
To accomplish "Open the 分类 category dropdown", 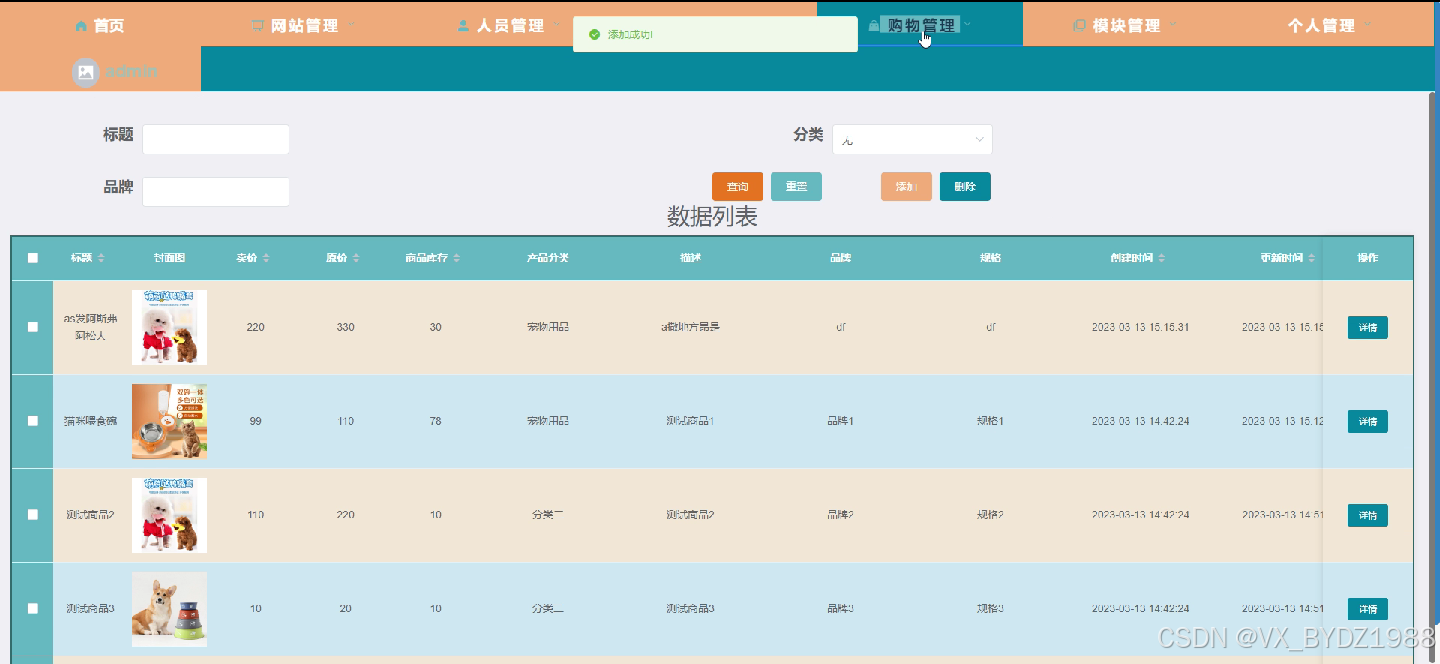I will [912, 140].
